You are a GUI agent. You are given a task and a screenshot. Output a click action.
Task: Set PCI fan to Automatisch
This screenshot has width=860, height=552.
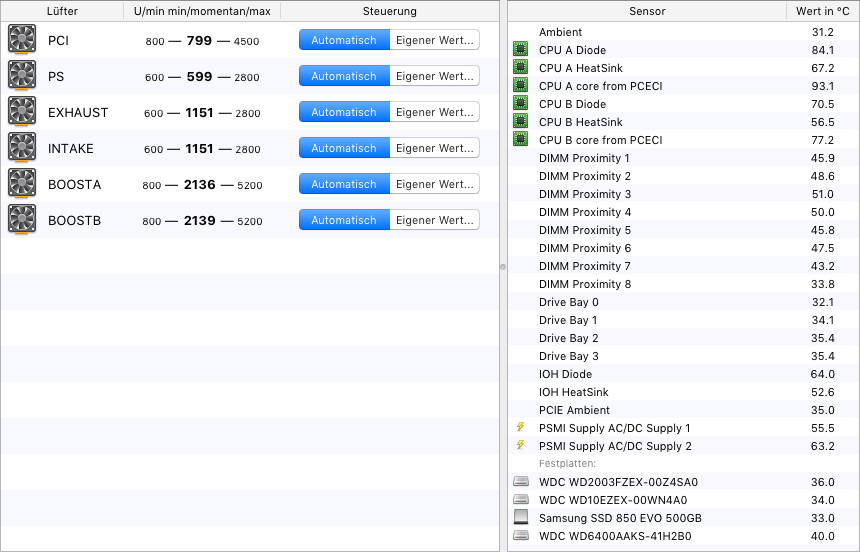pyautogui.click(x=344, y=40)
